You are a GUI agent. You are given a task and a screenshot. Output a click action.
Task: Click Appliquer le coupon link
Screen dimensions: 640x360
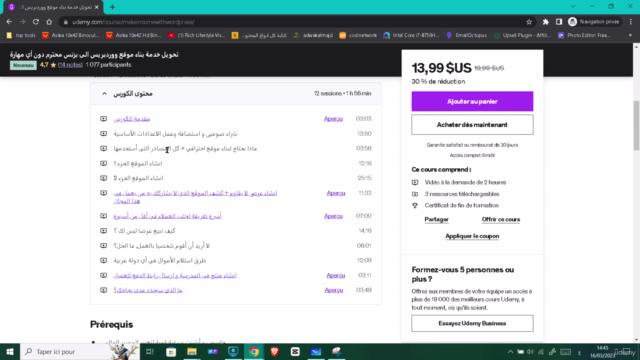coord(472,236)
